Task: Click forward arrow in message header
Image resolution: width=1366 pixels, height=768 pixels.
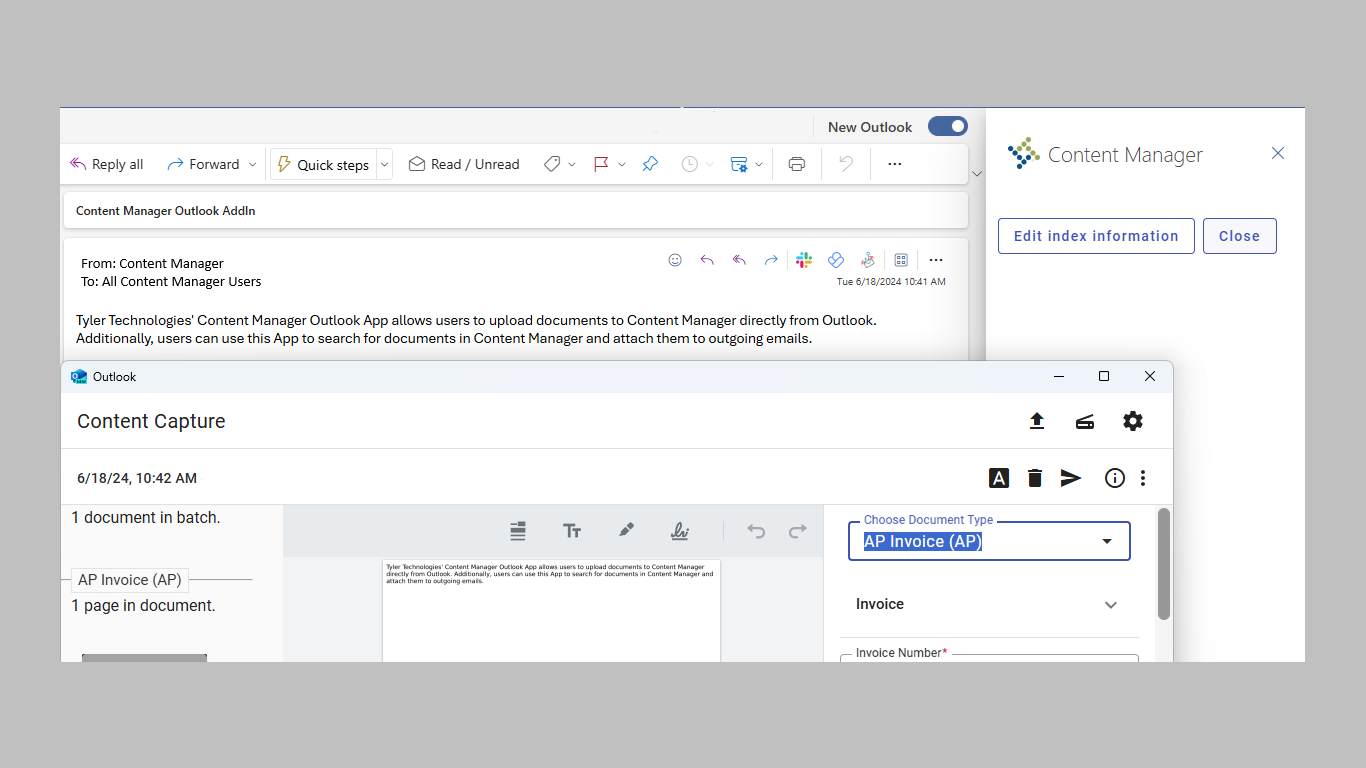Action: (771, 260)
